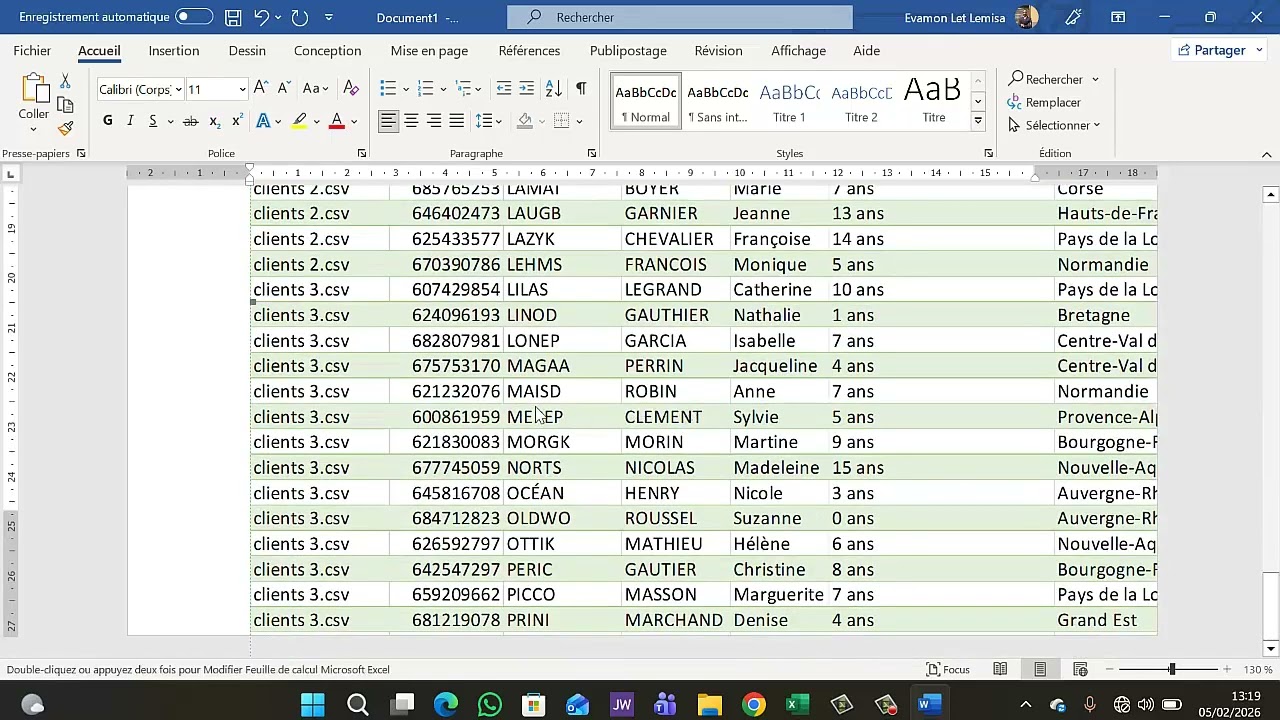Toggle the paragraph marks display (¶)
This screenshot has width=1280, height=720.
tap(581, 89)
